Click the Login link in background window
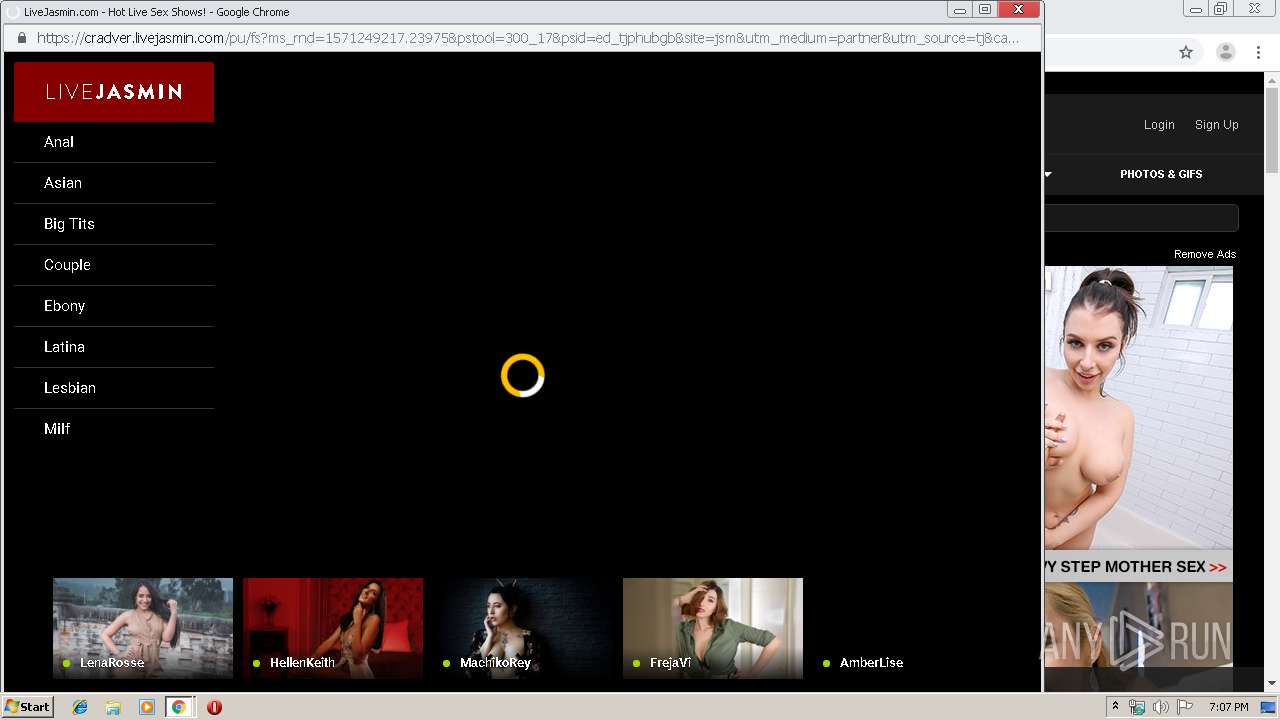 coord(1159,125)
